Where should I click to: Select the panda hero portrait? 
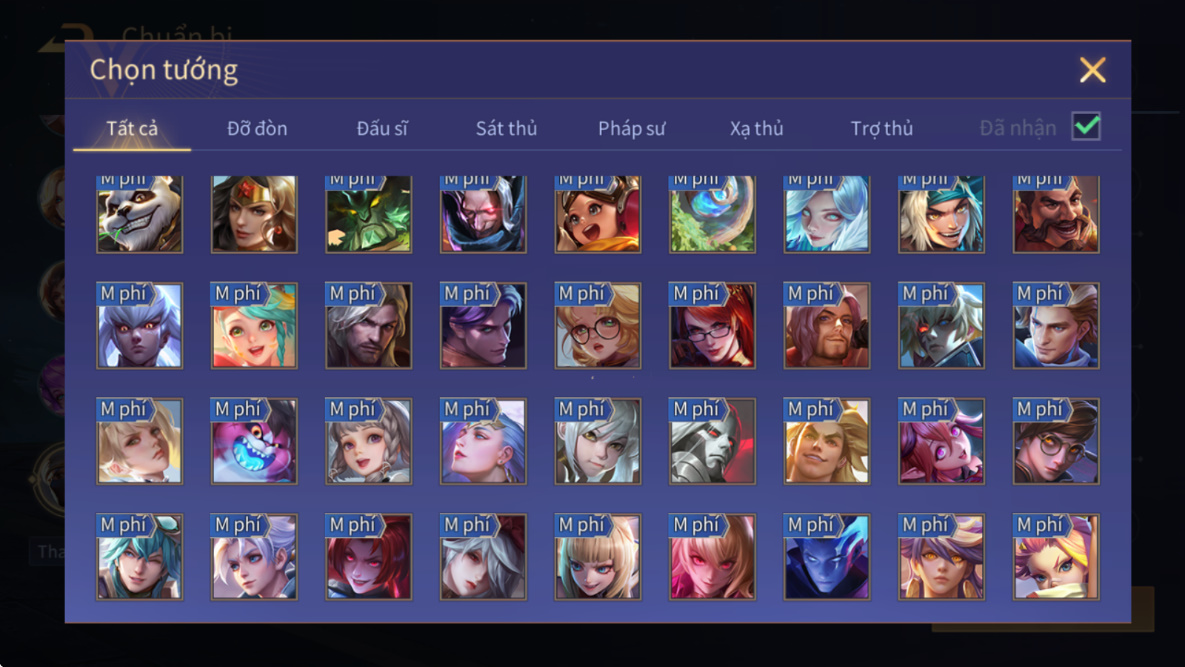point(140,215)
